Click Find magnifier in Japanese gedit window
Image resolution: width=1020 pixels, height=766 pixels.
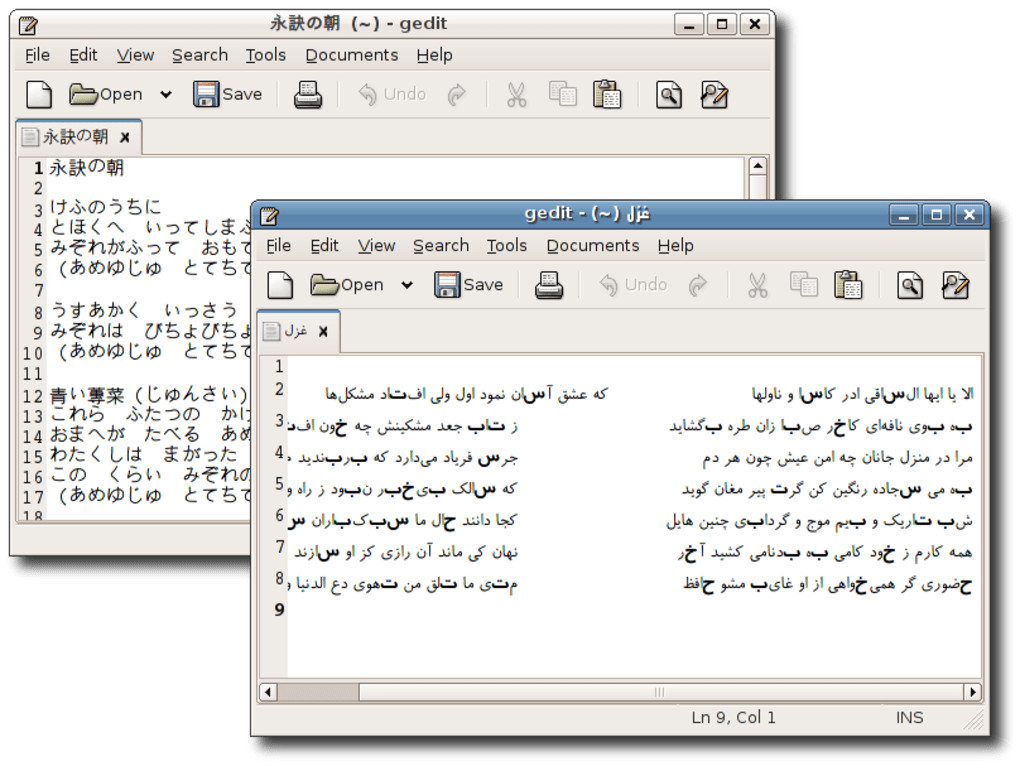(x=669, y=95)
